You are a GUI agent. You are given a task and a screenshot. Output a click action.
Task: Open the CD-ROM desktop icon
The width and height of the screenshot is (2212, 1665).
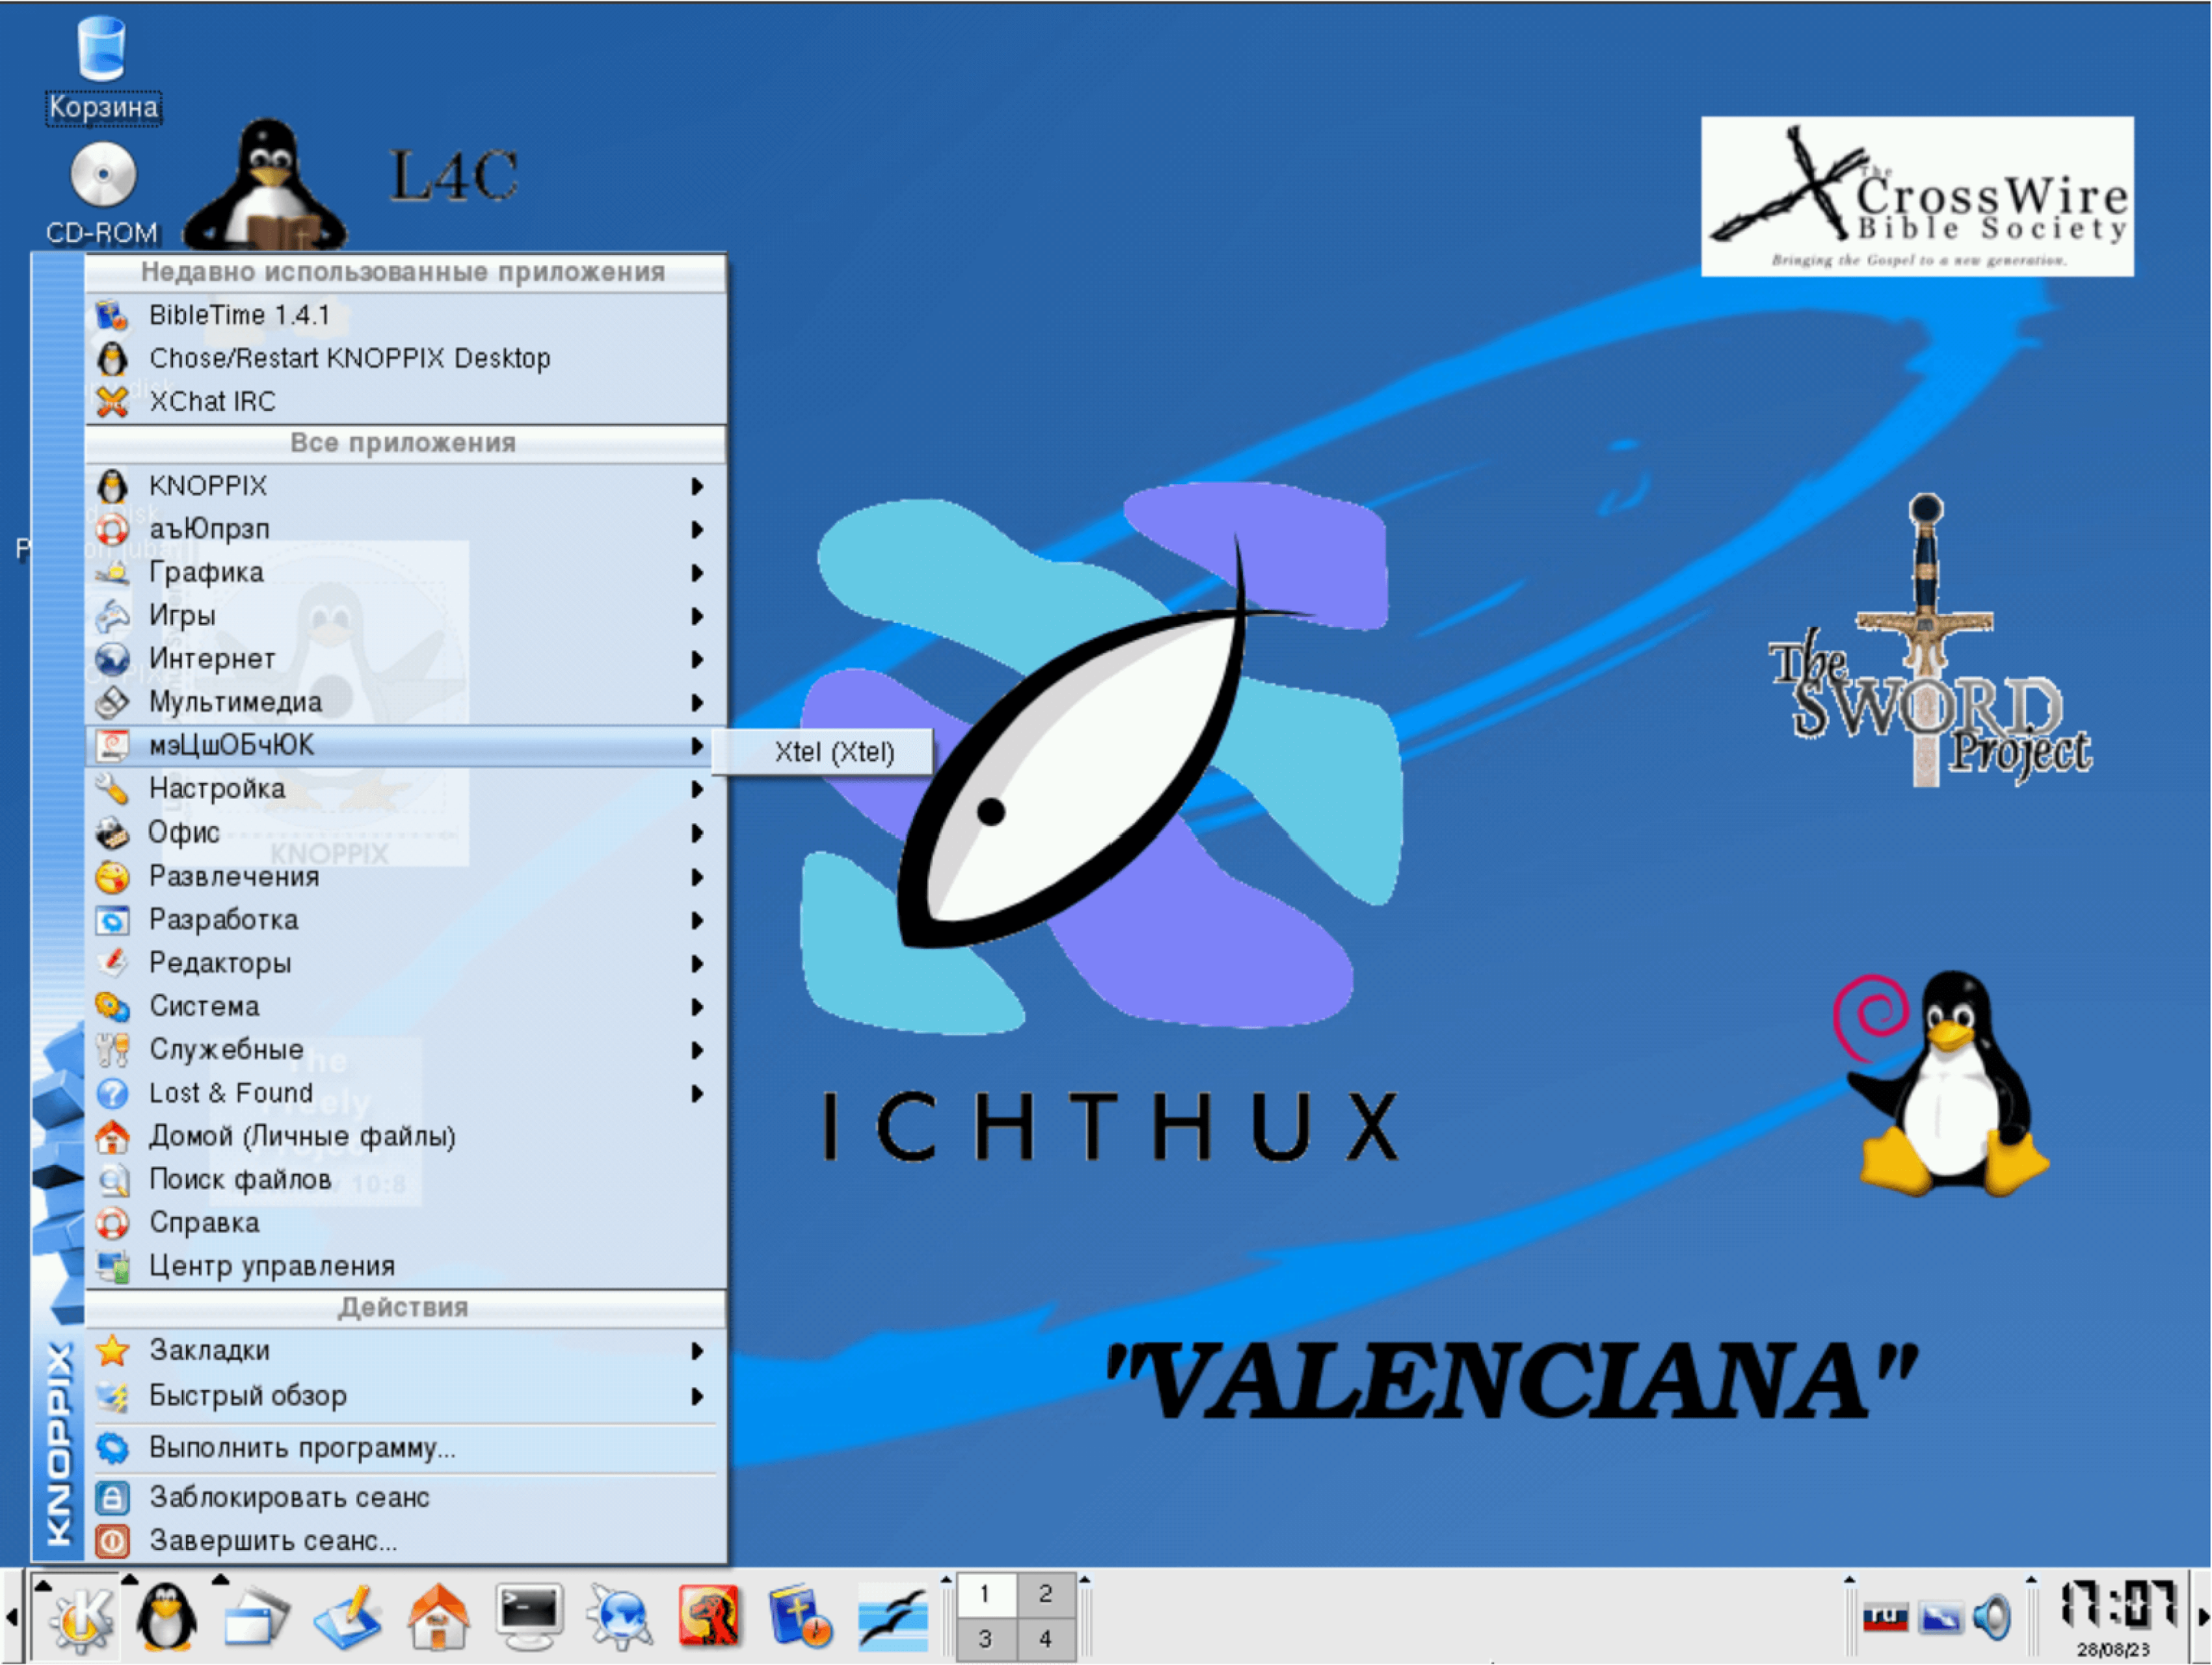point(102,194)
